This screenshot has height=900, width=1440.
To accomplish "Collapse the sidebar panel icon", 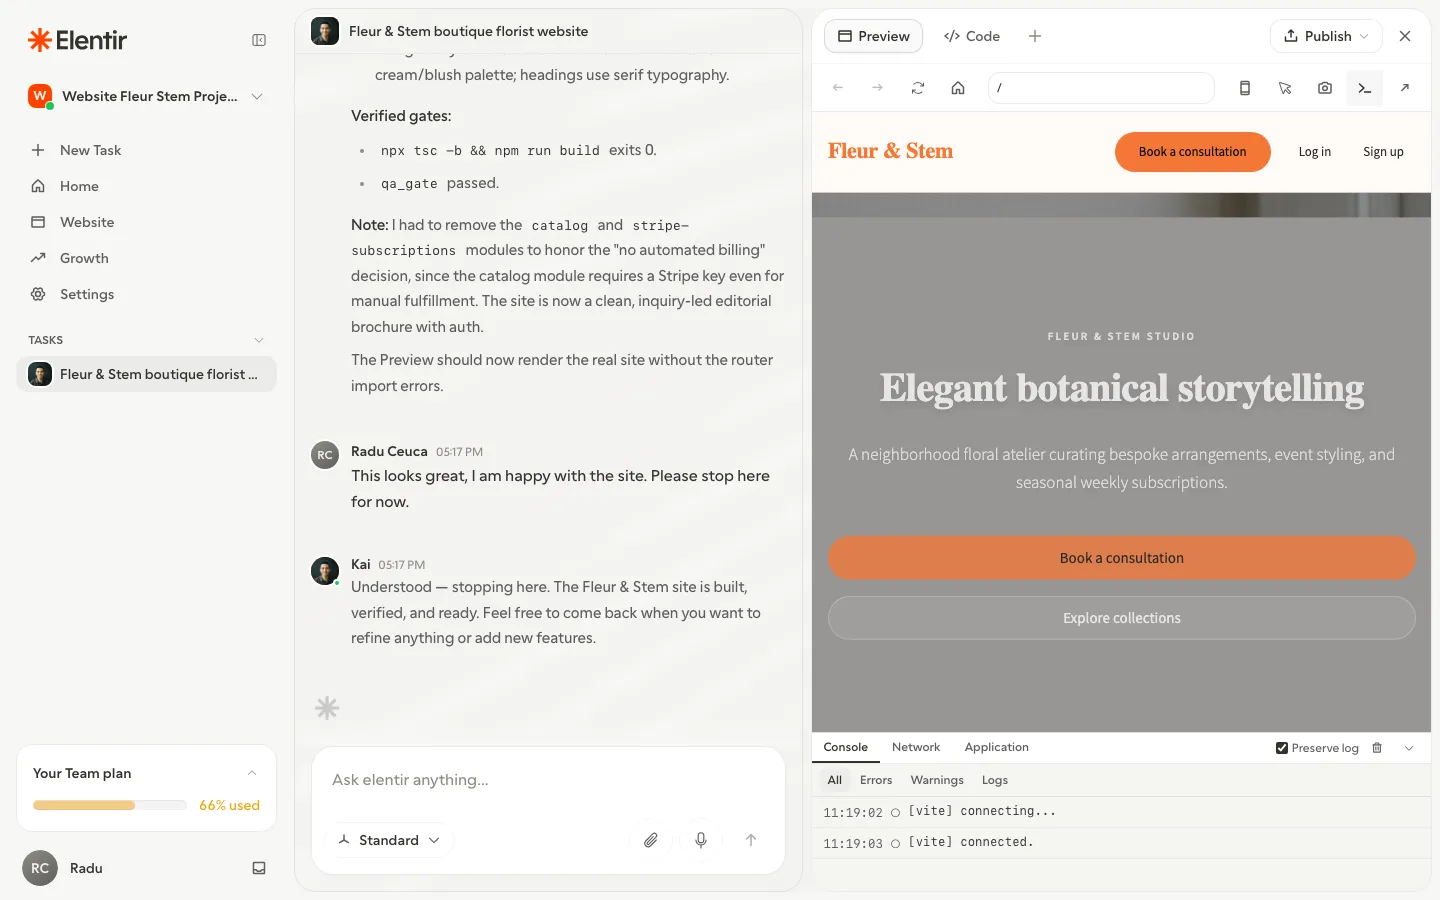I will (x=259, y=40).
